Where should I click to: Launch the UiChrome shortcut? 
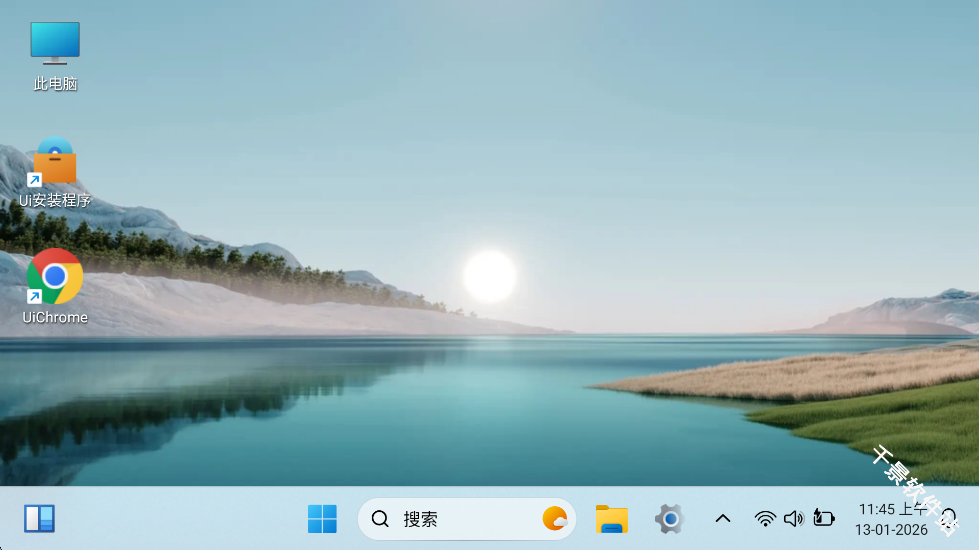coord(55,276)
